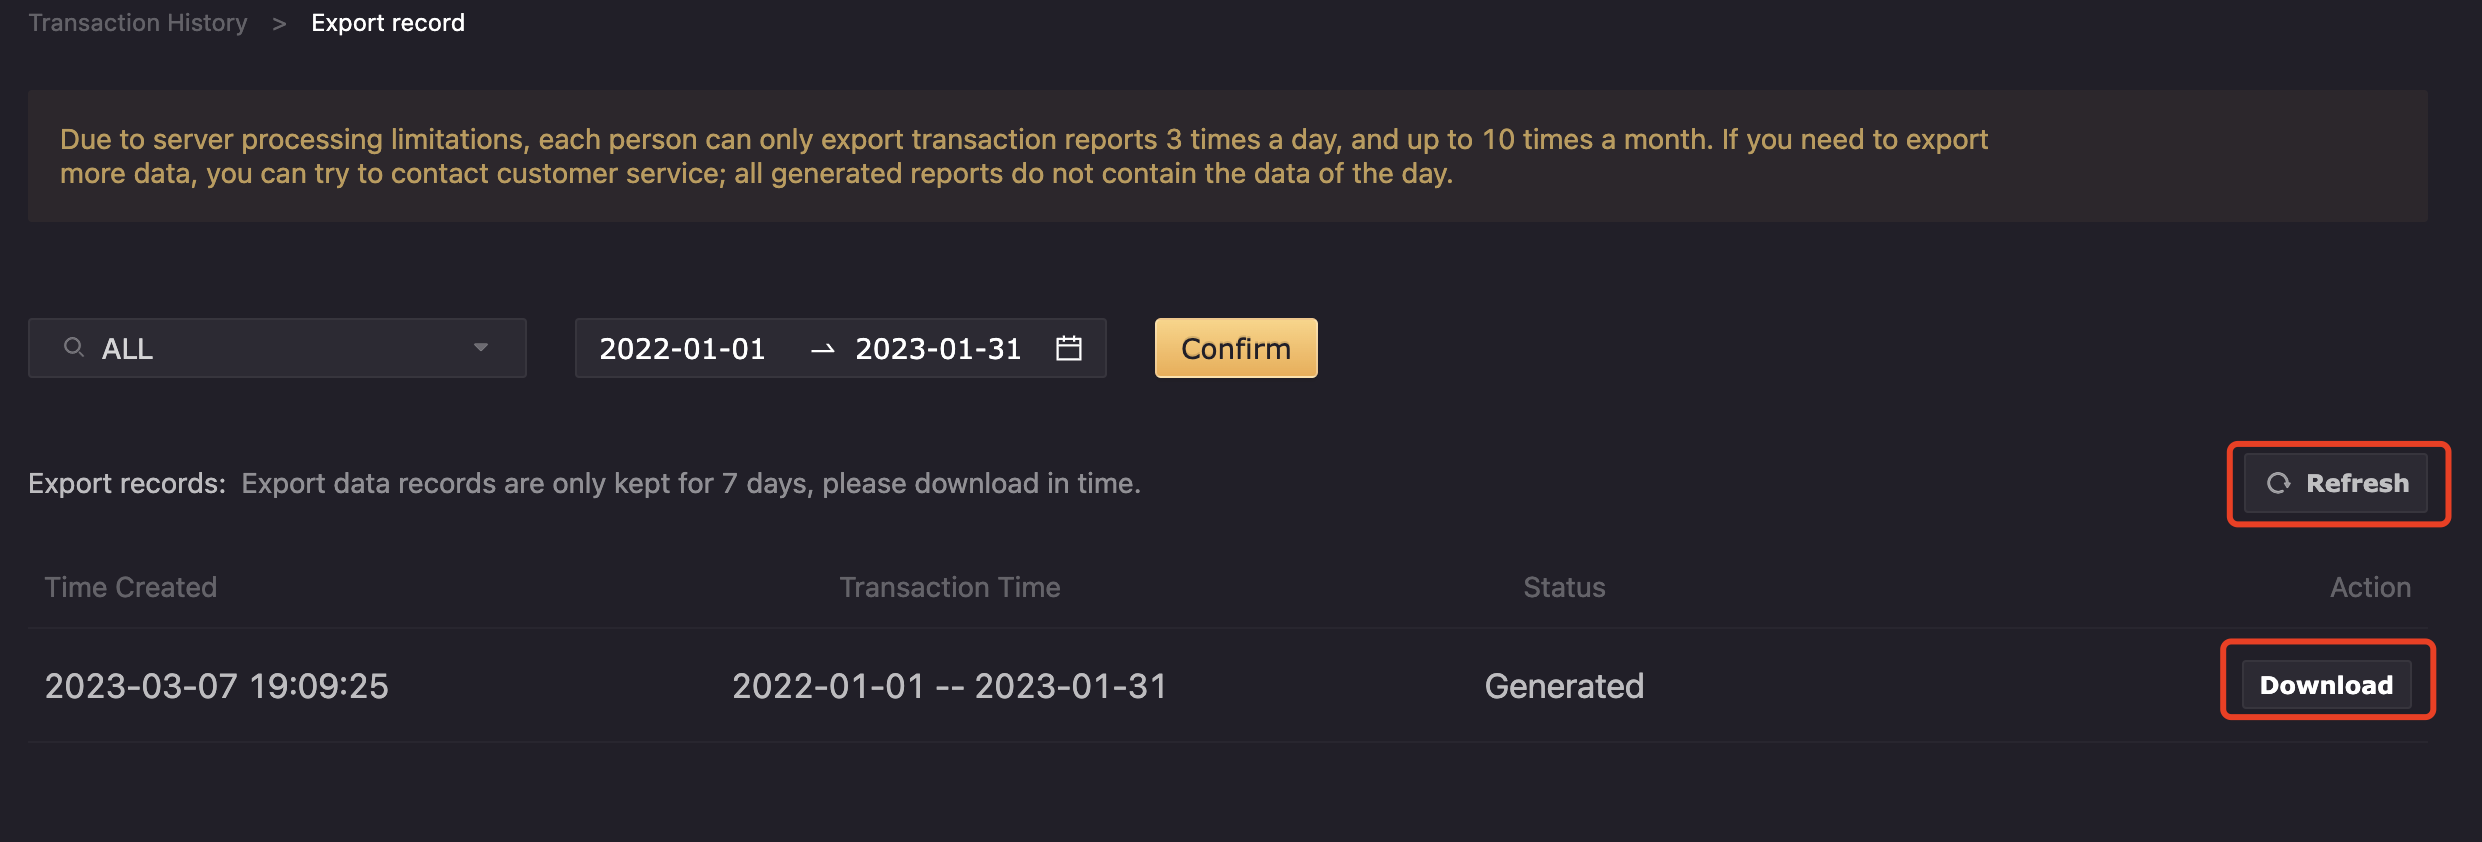Edit the end date 2023-01-31
Image resolution: width=2482 pixels, height=842 pixels.
[x=938, y=349]
